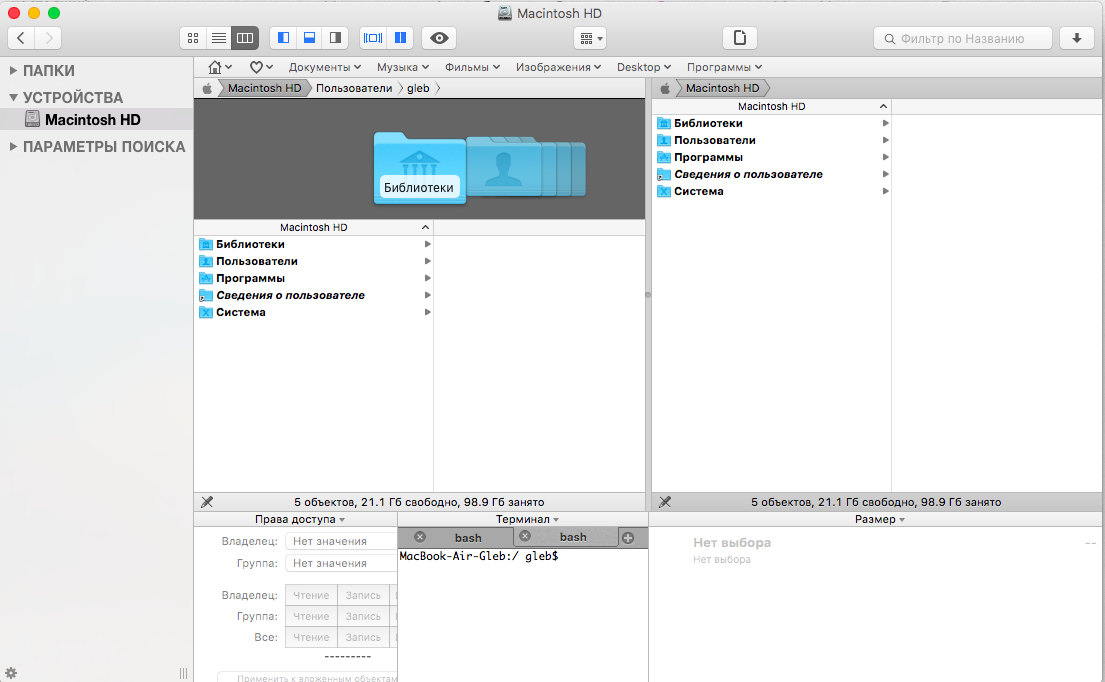Click the Filter by Name search field
This screenshot has width=1105, height=682.
[963, 39]
